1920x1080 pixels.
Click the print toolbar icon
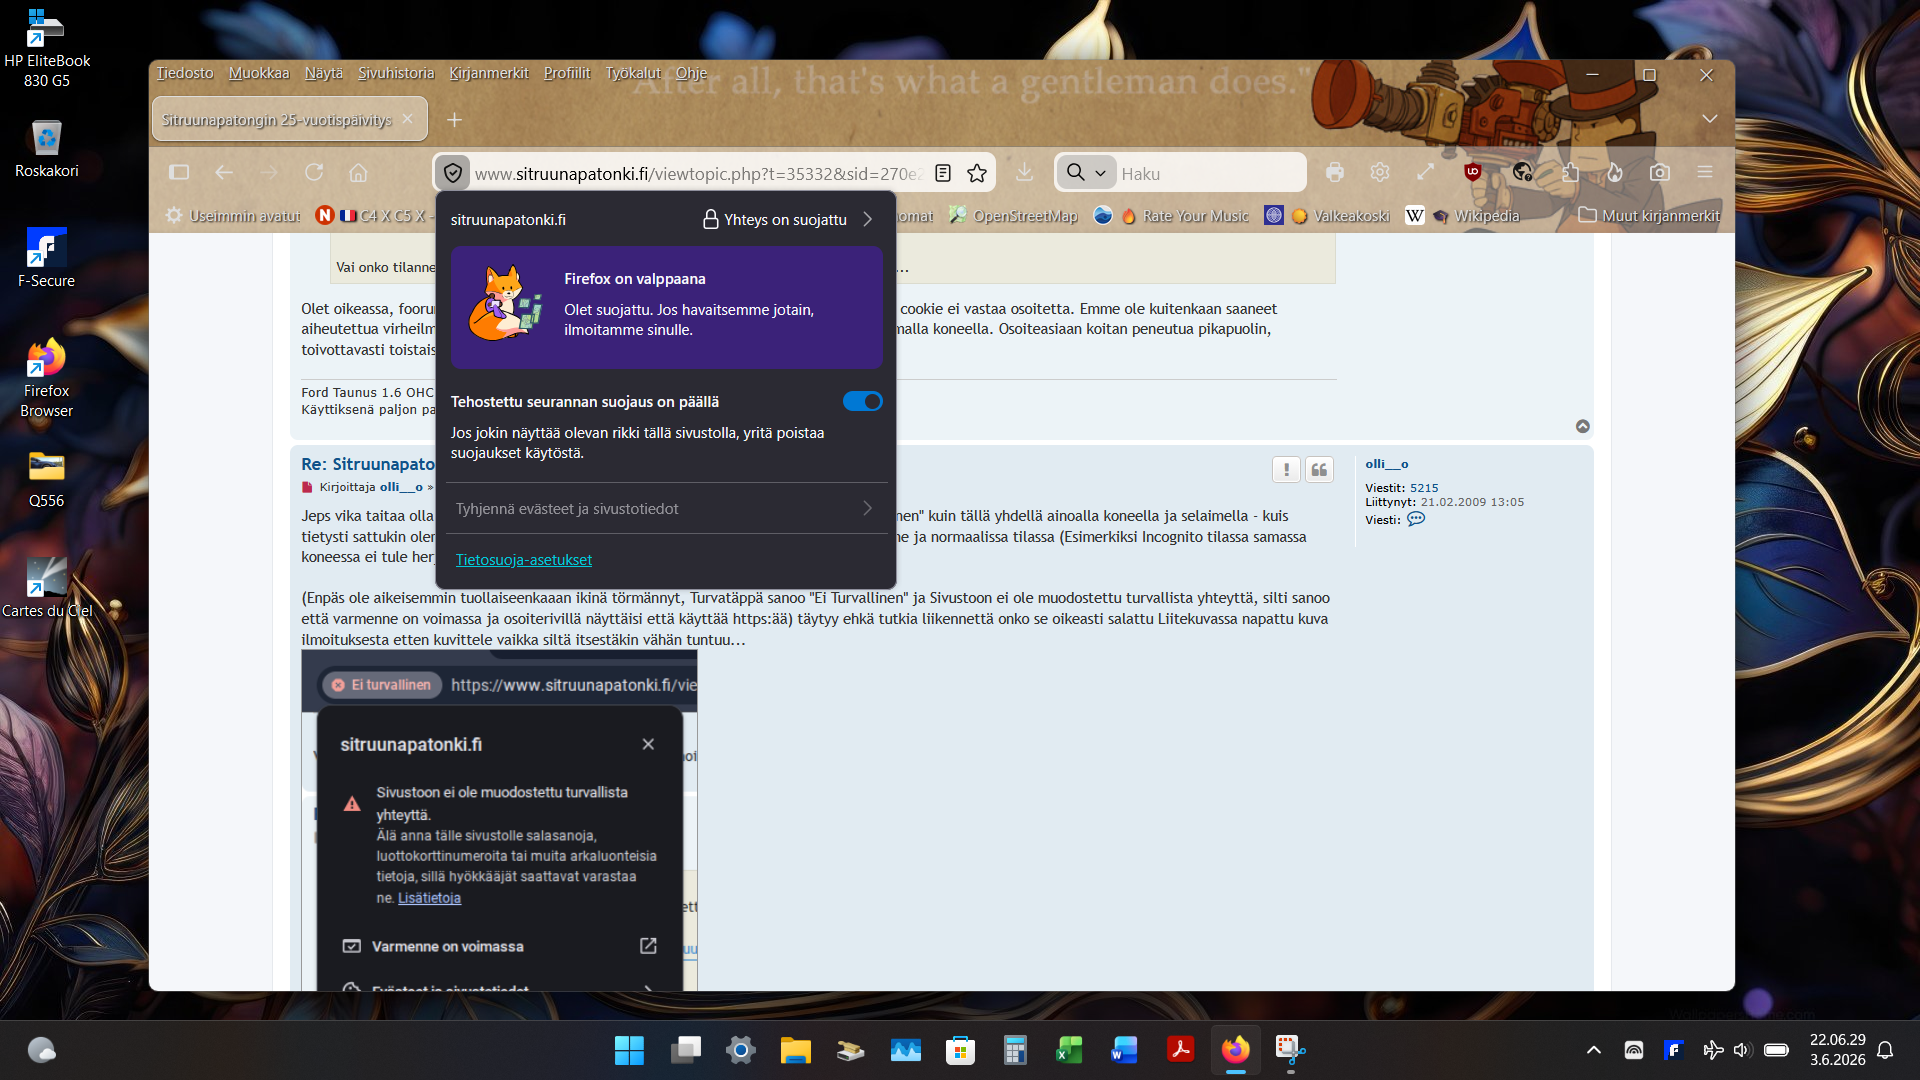[1334, 173]
